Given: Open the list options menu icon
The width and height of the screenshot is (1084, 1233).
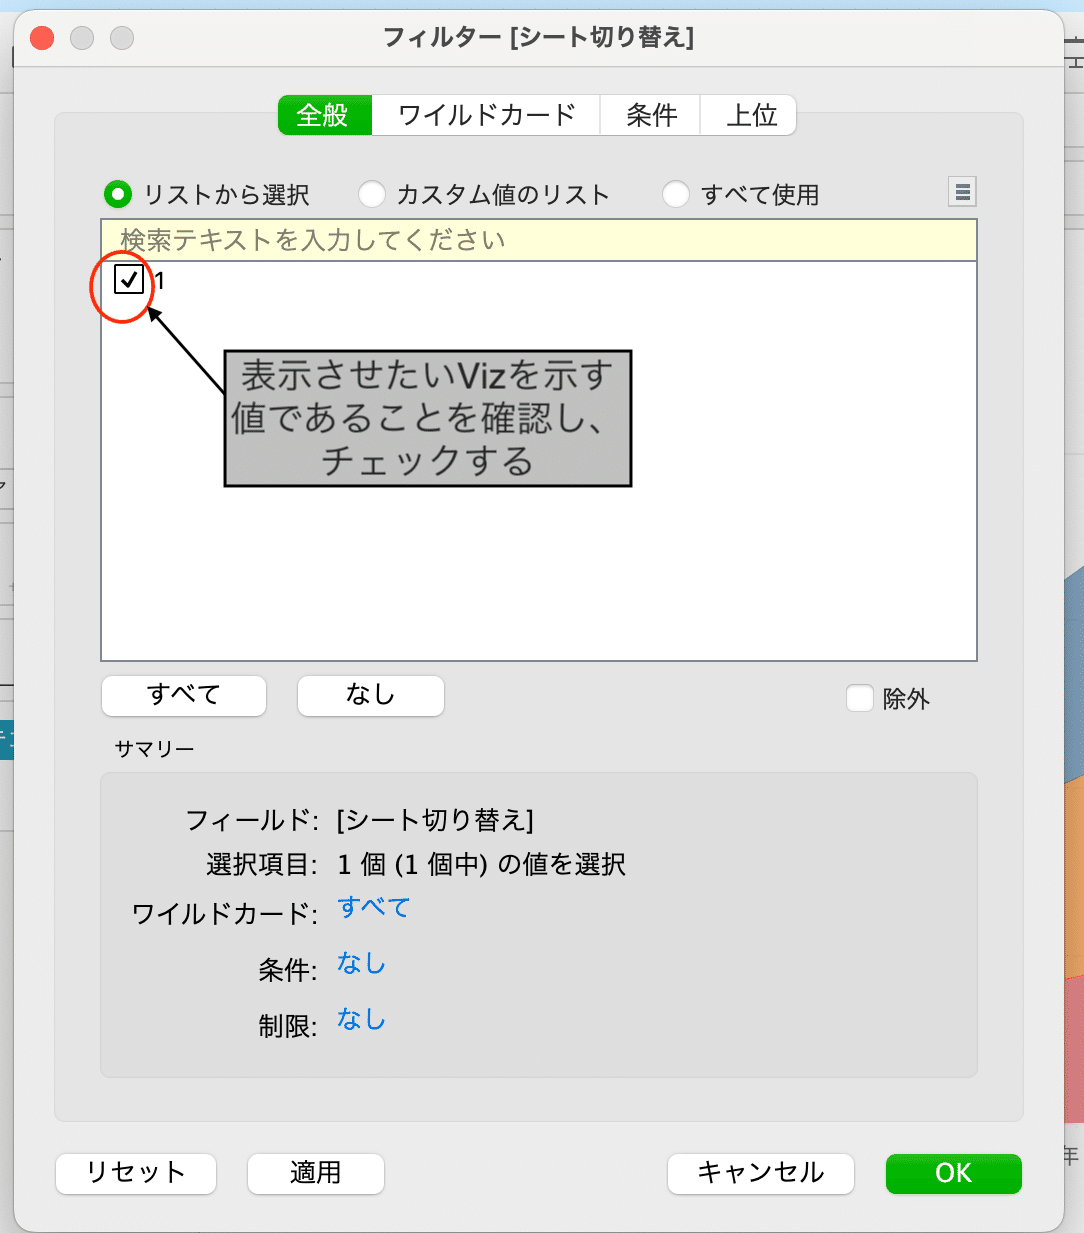Looking at the screenshot, I should 962,191.
